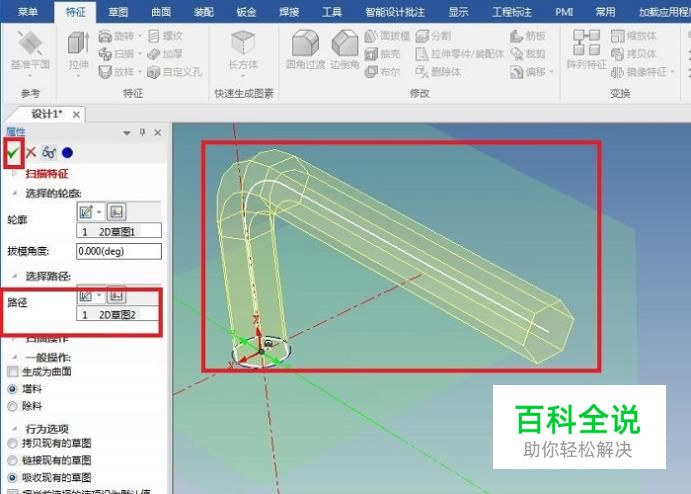Select the 偏移 offset tool
The width and height of the screenshot is (691, 494).
pos(528,71)
